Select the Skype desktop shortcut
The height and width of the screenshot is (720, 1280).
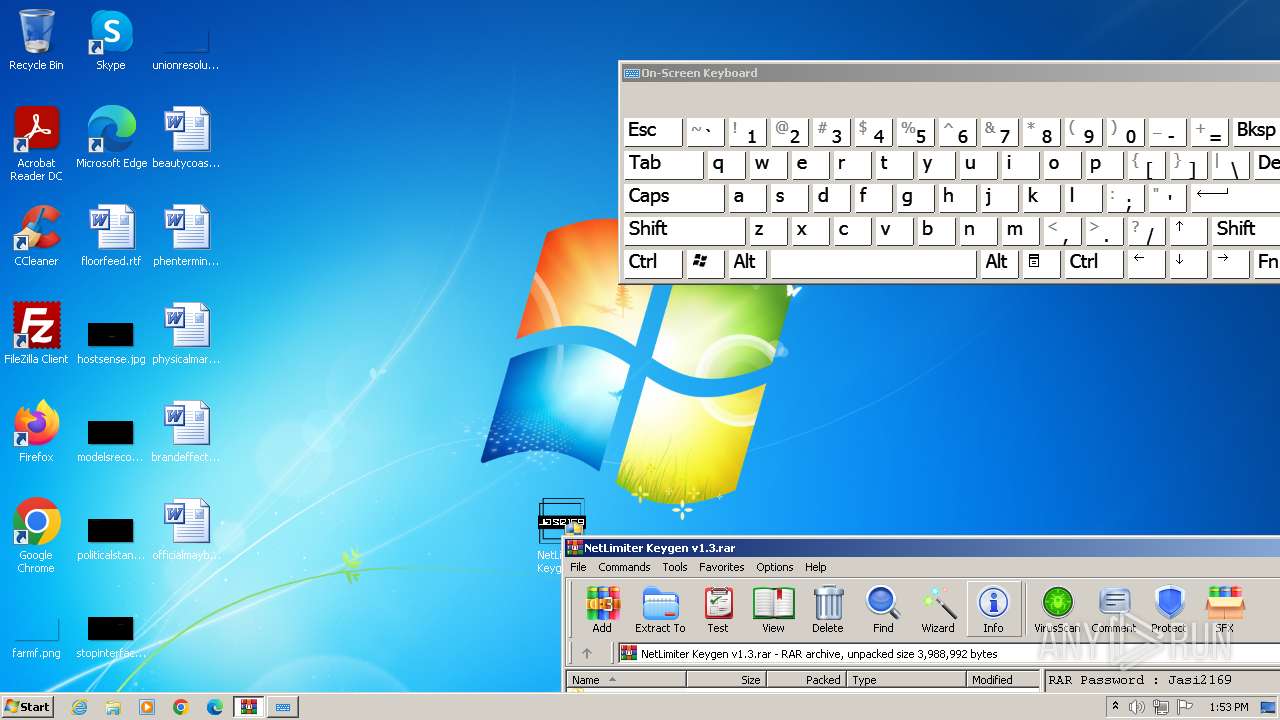click(x=111, y=40)
